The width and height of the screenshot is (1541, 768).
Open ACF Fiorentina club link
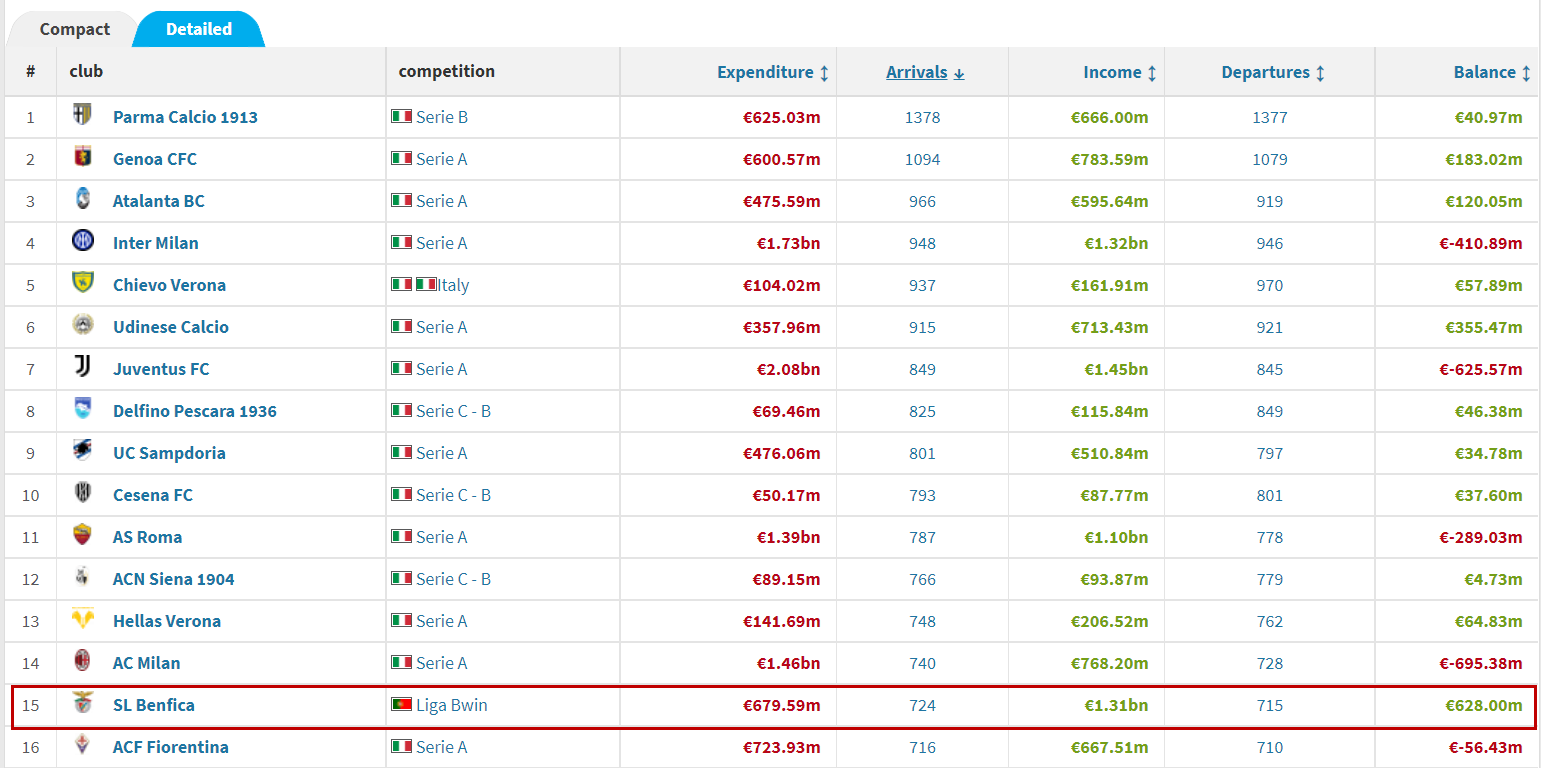[x=171, y=747]
